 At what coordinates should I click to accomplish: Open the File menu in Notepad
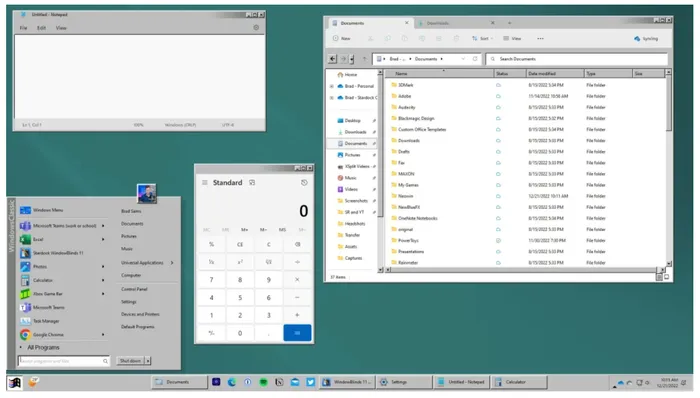click(x=23, y=28)
